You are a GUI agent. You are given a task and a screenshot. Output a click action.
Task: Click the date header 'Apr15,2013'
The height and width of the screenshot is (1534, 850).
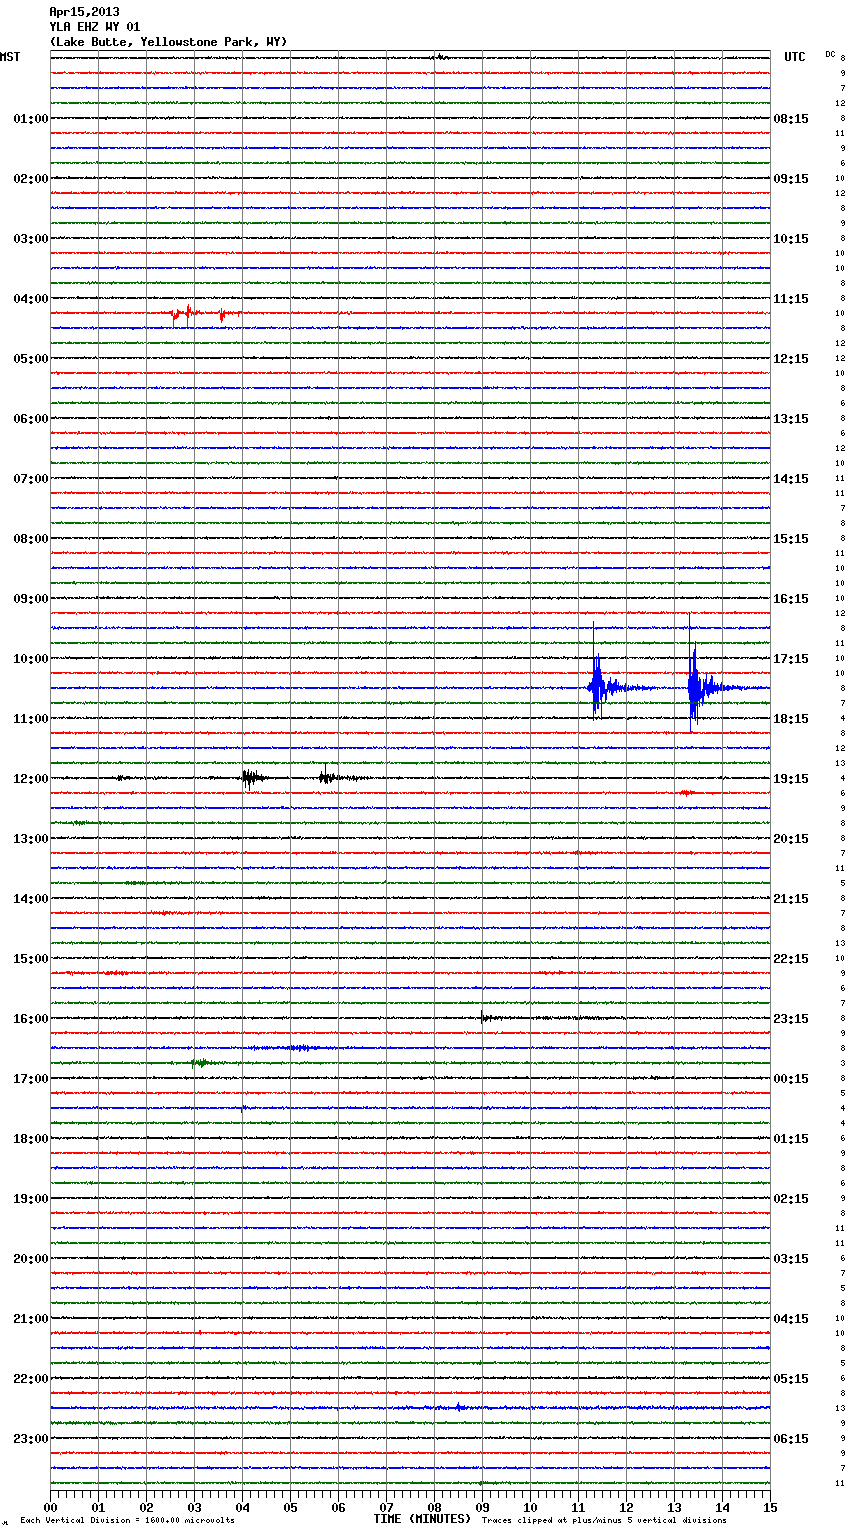click(x=84, y=12)
